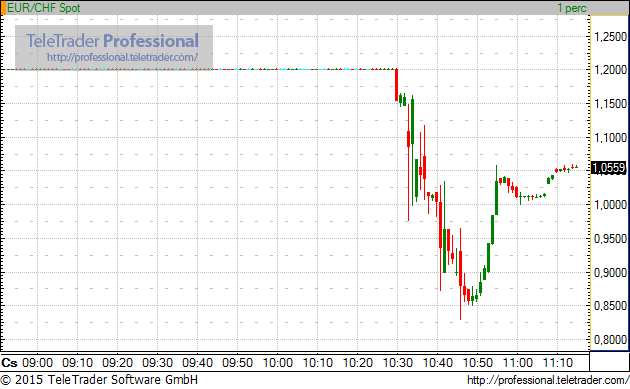Select the lowest red candle near 10:46
This screenshot has width=630, height=389.
coord(460,274)
